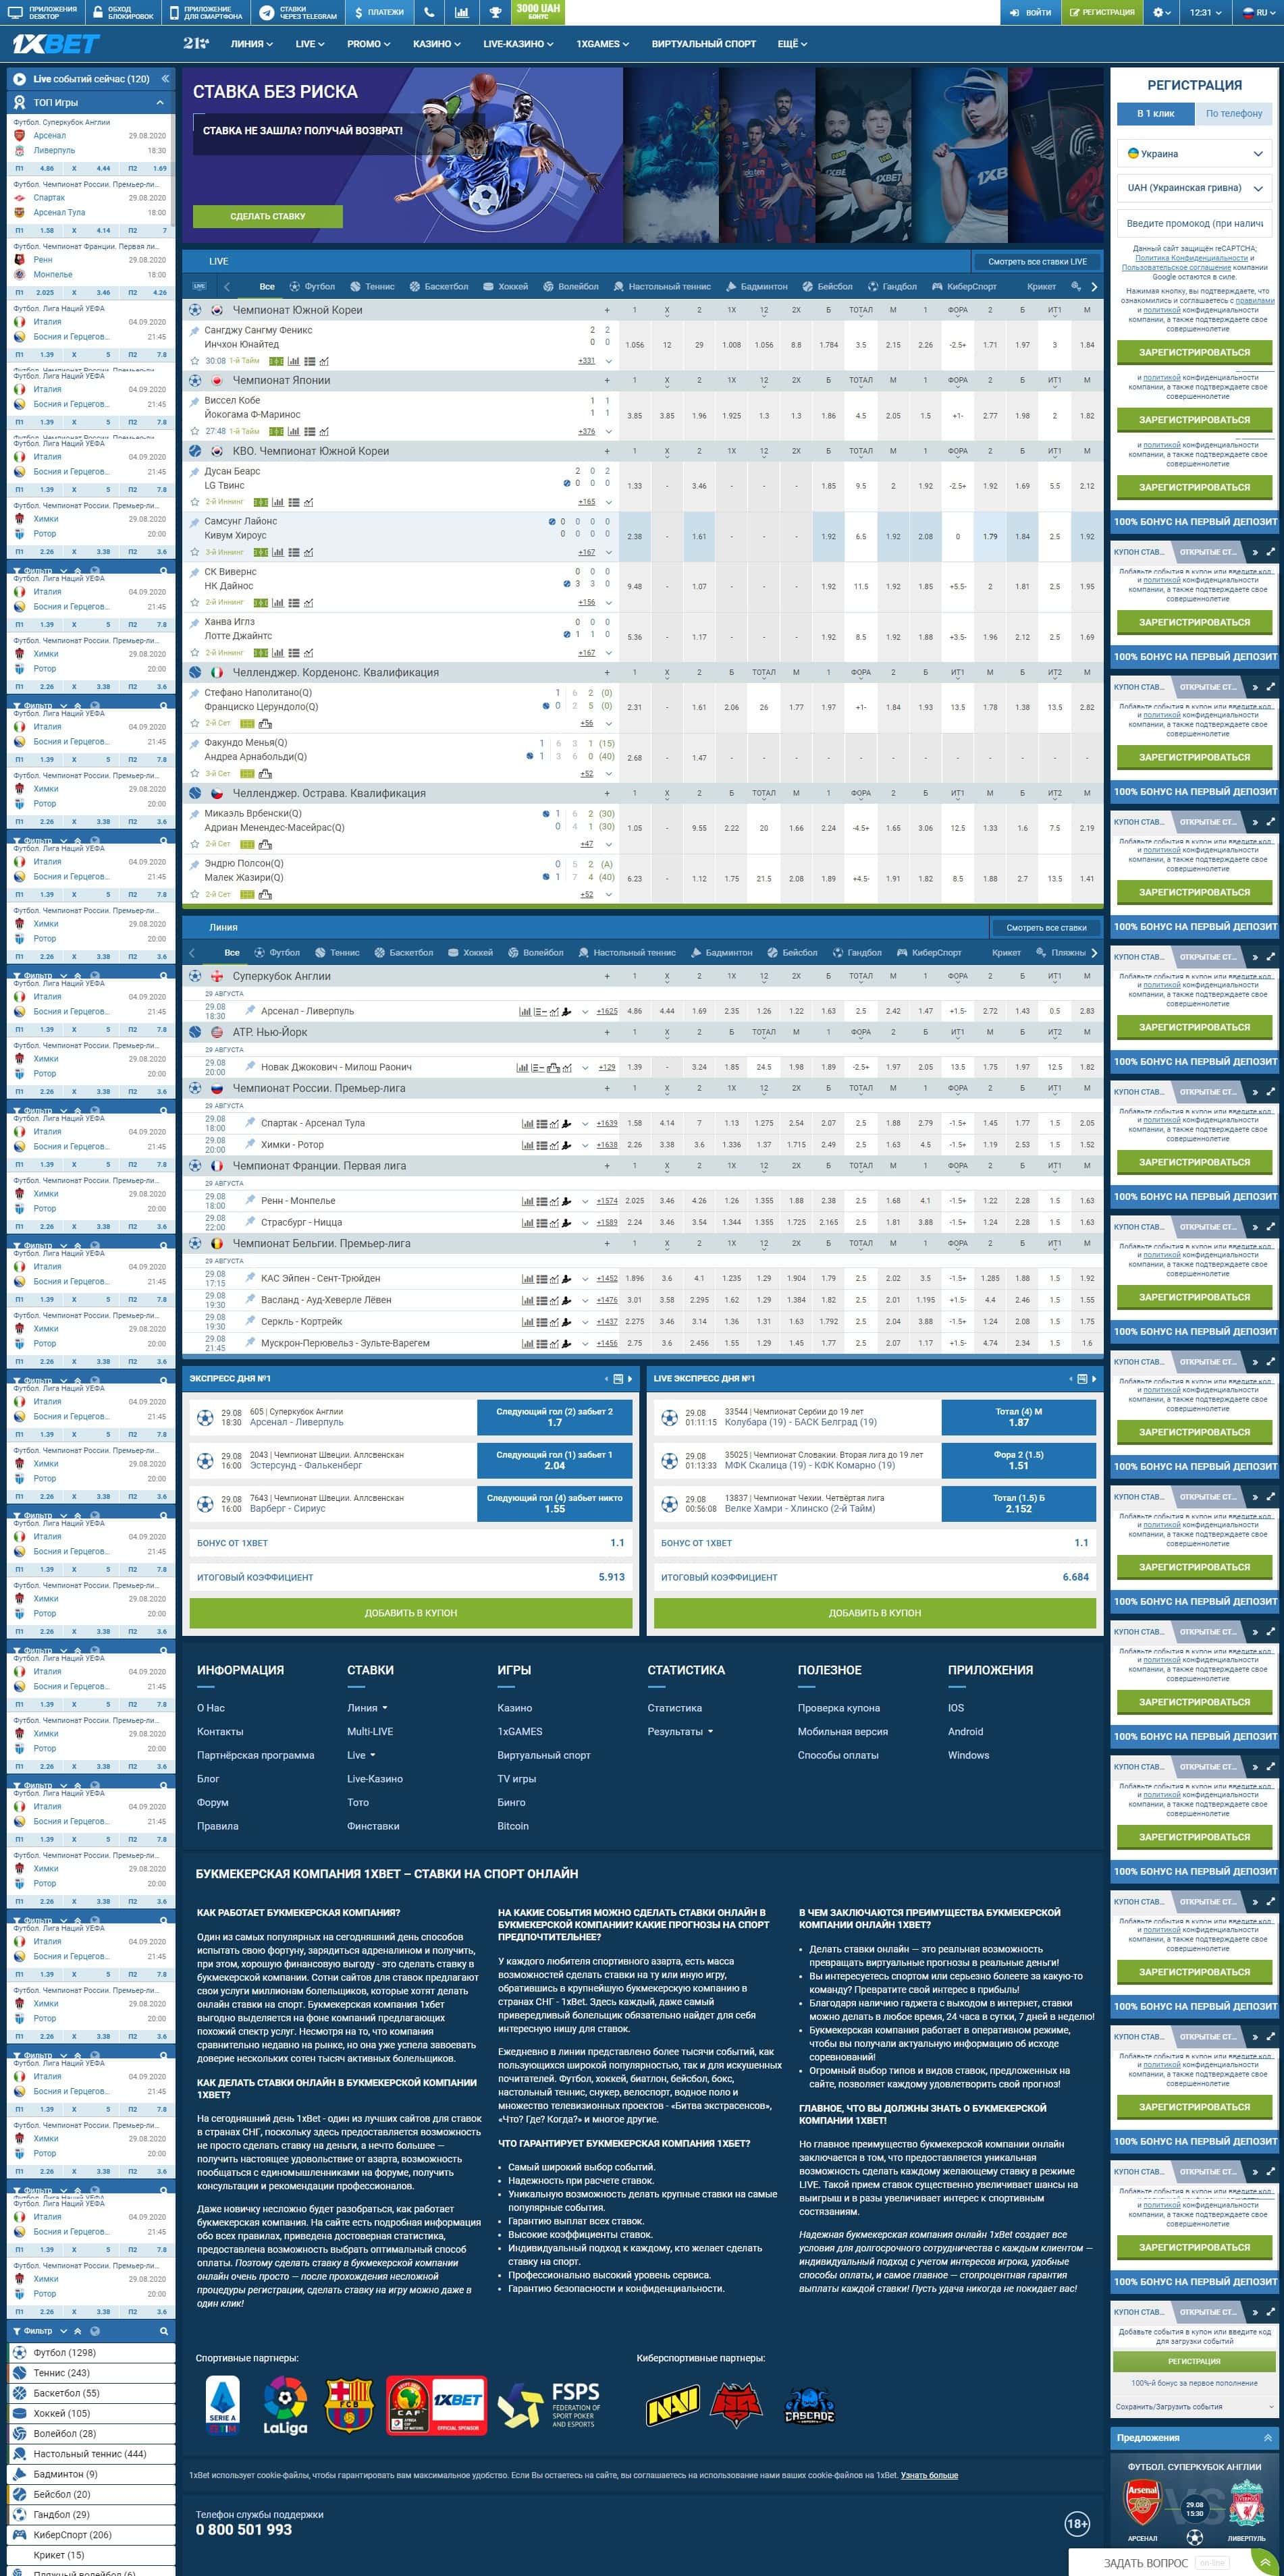Select Футбол tab in LIVE section

(x=312, y=286)
